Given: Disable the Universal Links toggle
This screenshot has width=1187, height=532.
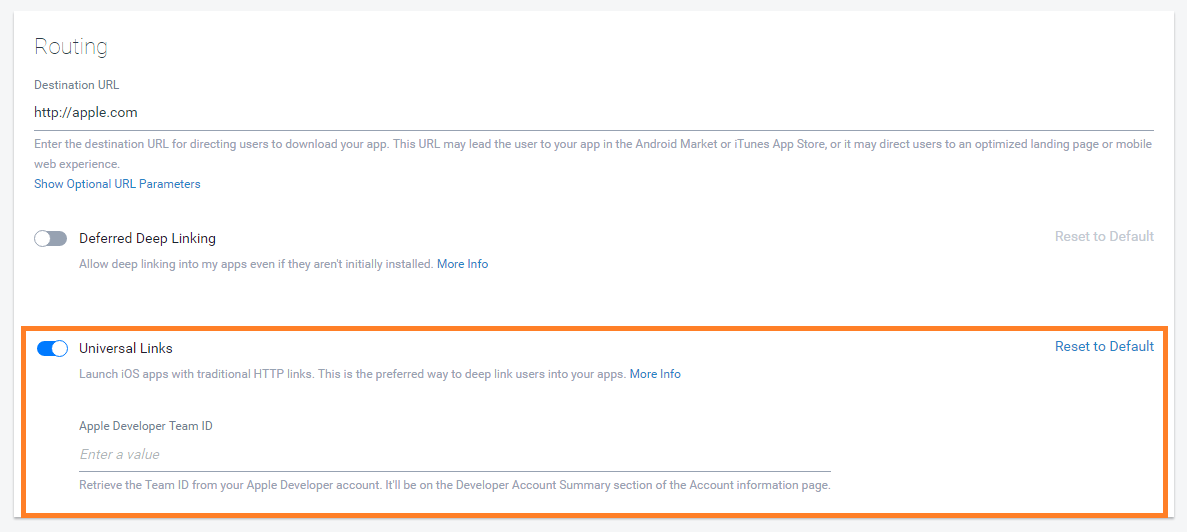Looking at the screenshot, I should pyautogui.click(x=52, y=348).
